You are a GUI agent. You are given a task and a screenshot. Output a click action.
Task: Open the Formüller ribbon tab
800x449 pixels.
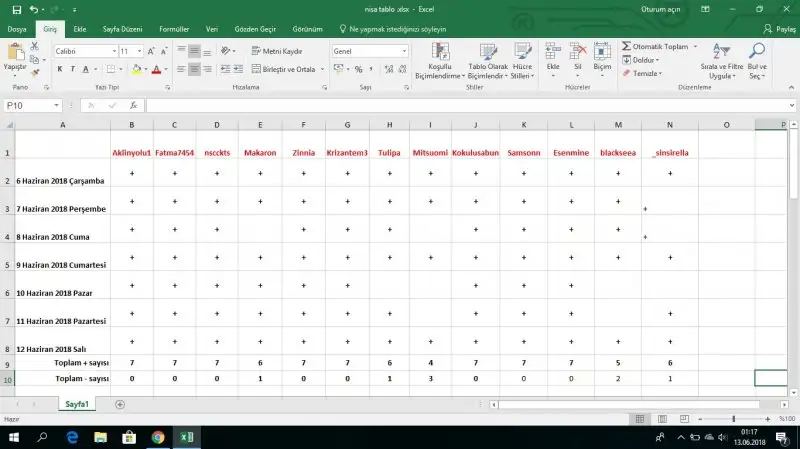pyautogui.click(x=173, y=29)
